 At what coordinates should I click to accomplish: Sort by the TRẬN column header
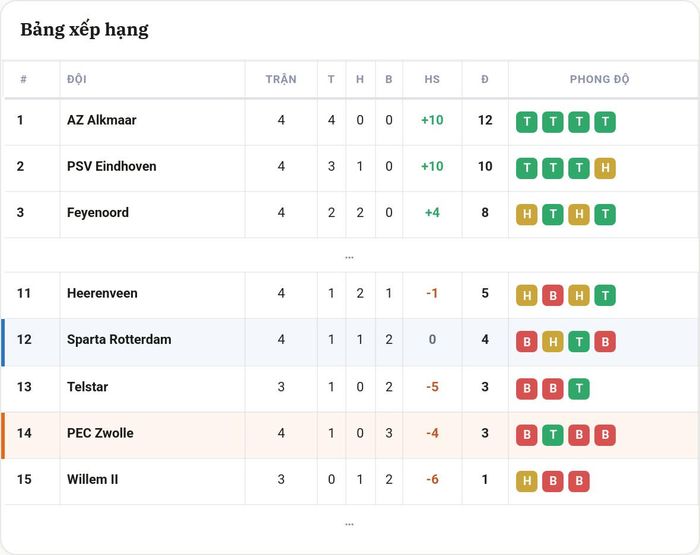click(x=281, y=79)
